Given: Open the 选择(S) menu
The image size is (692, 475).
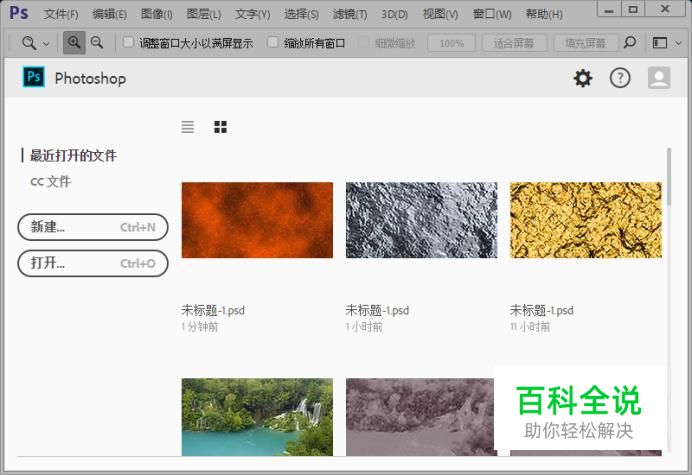Looking at the screenshot, I should (301, 14).
